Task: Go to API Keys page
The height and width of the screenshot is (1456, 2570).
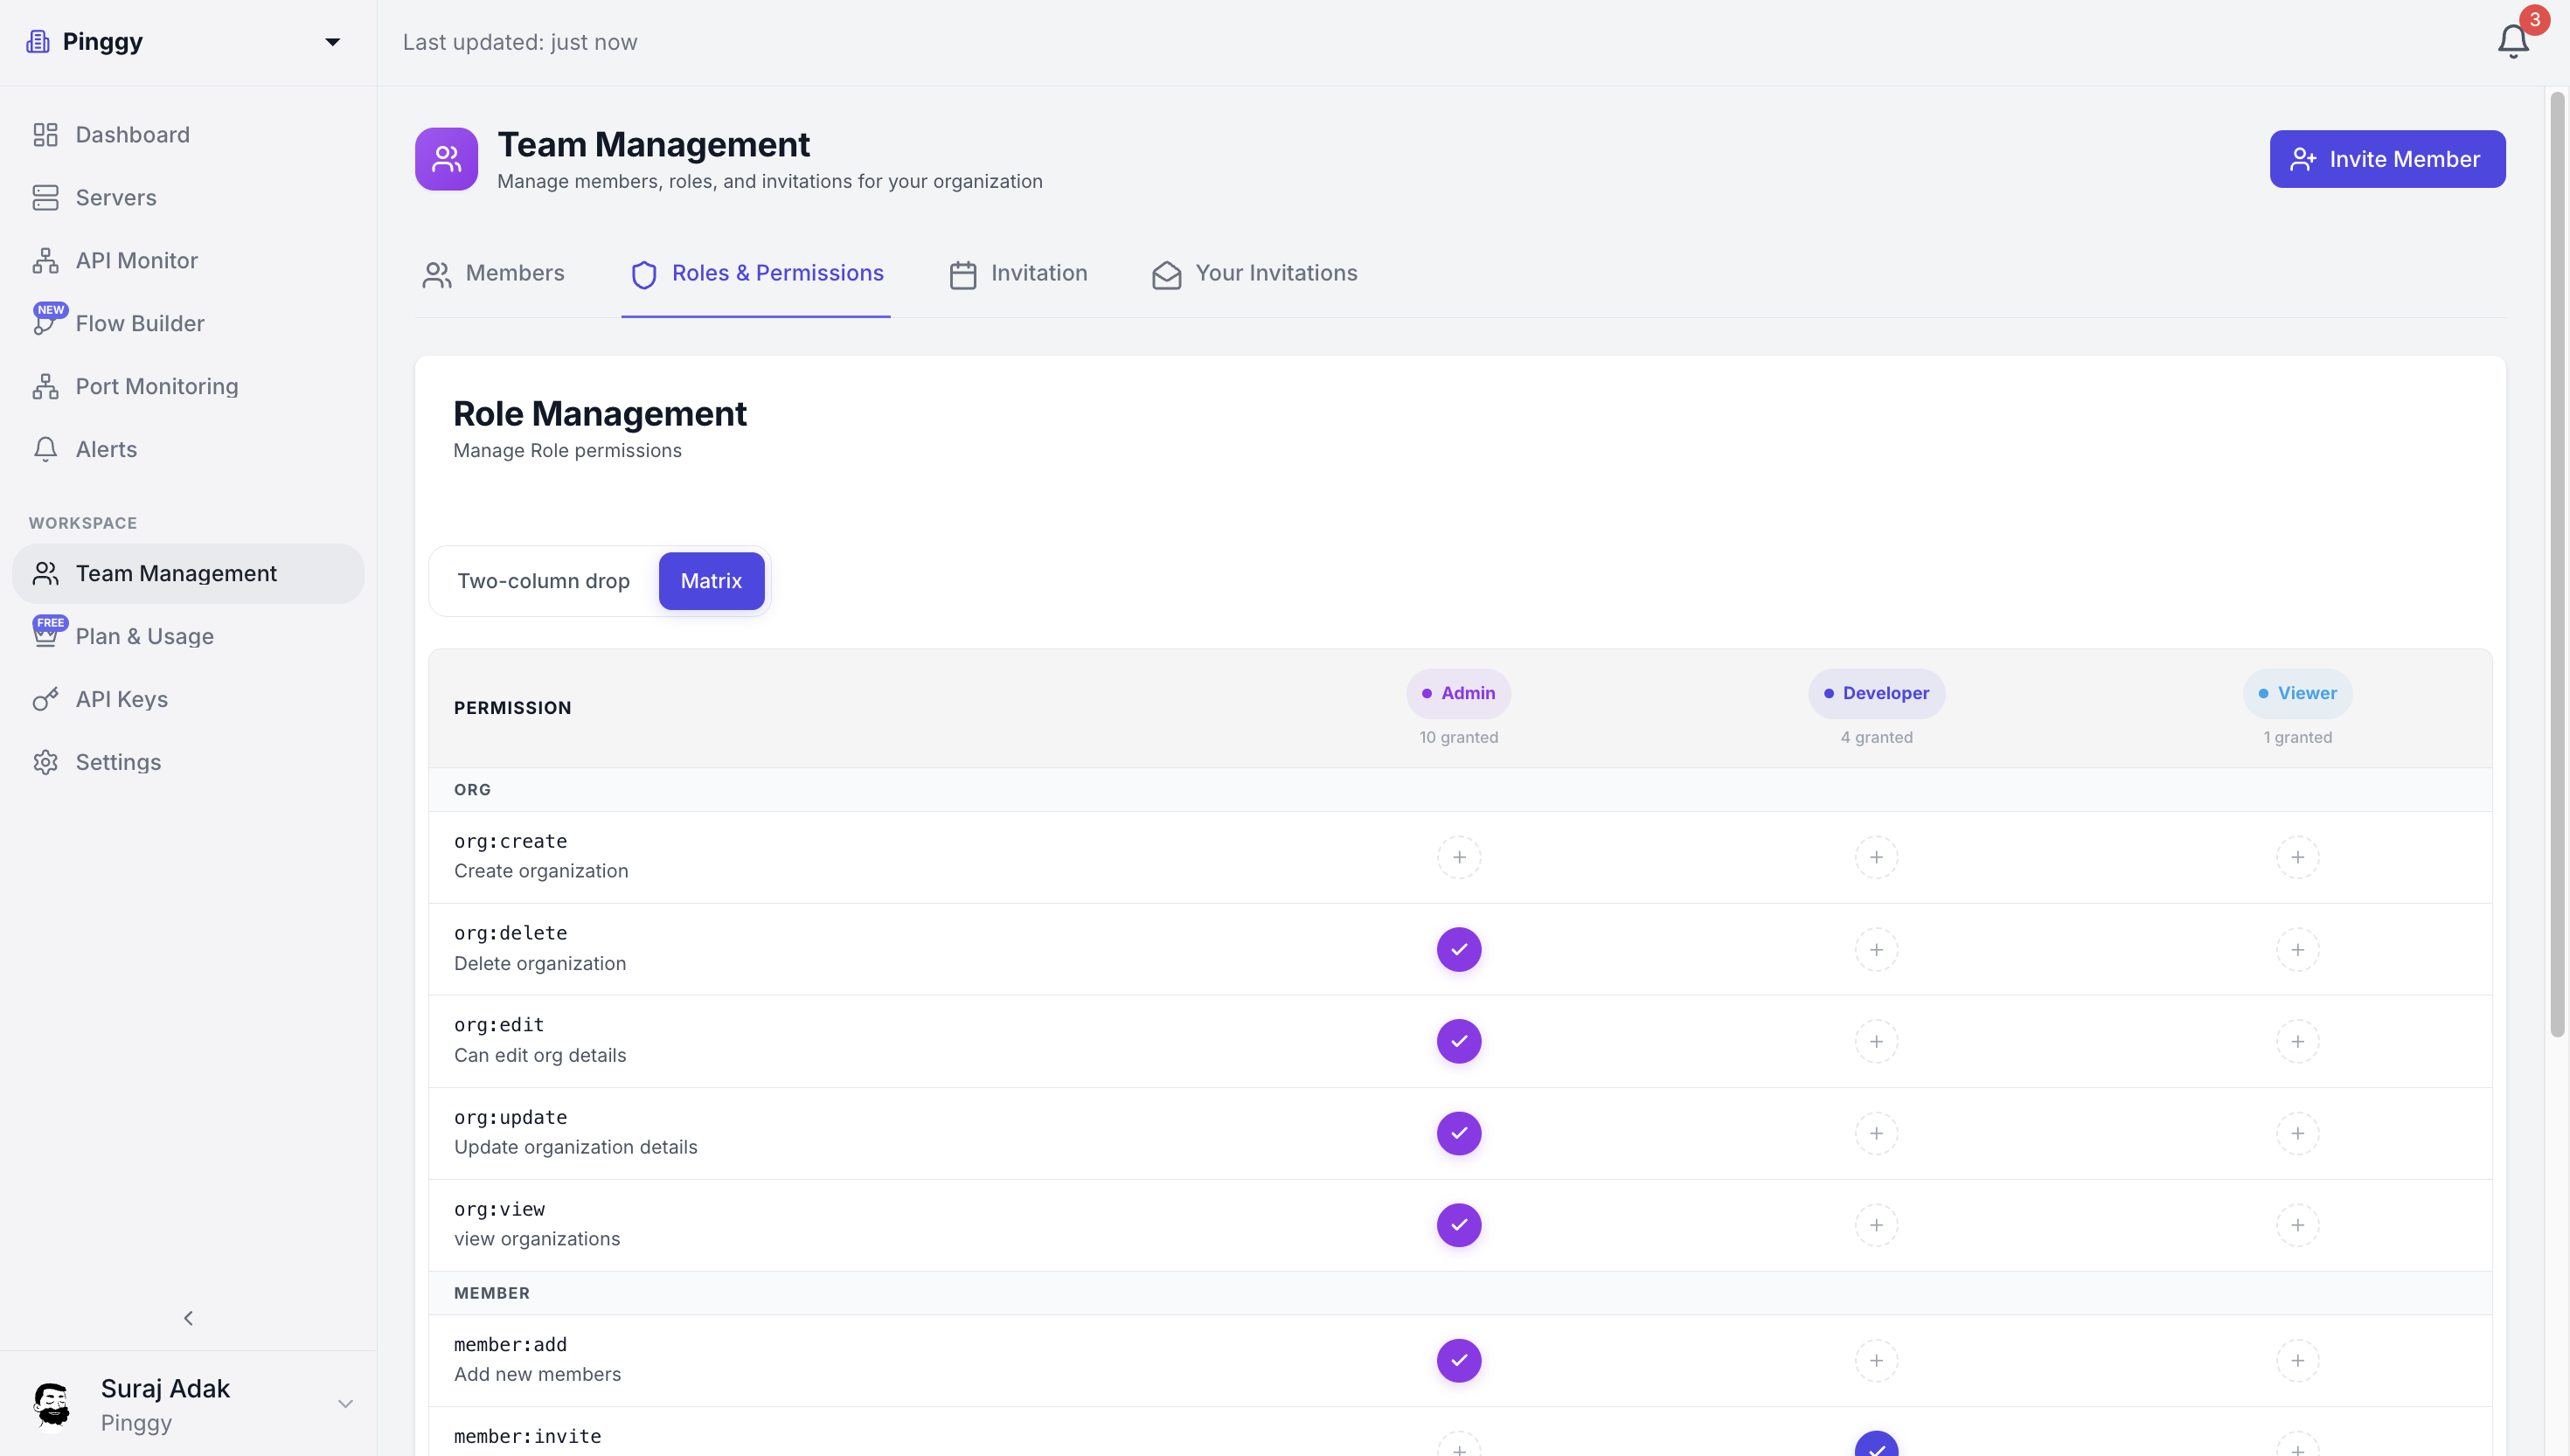Action: (188, 700)
